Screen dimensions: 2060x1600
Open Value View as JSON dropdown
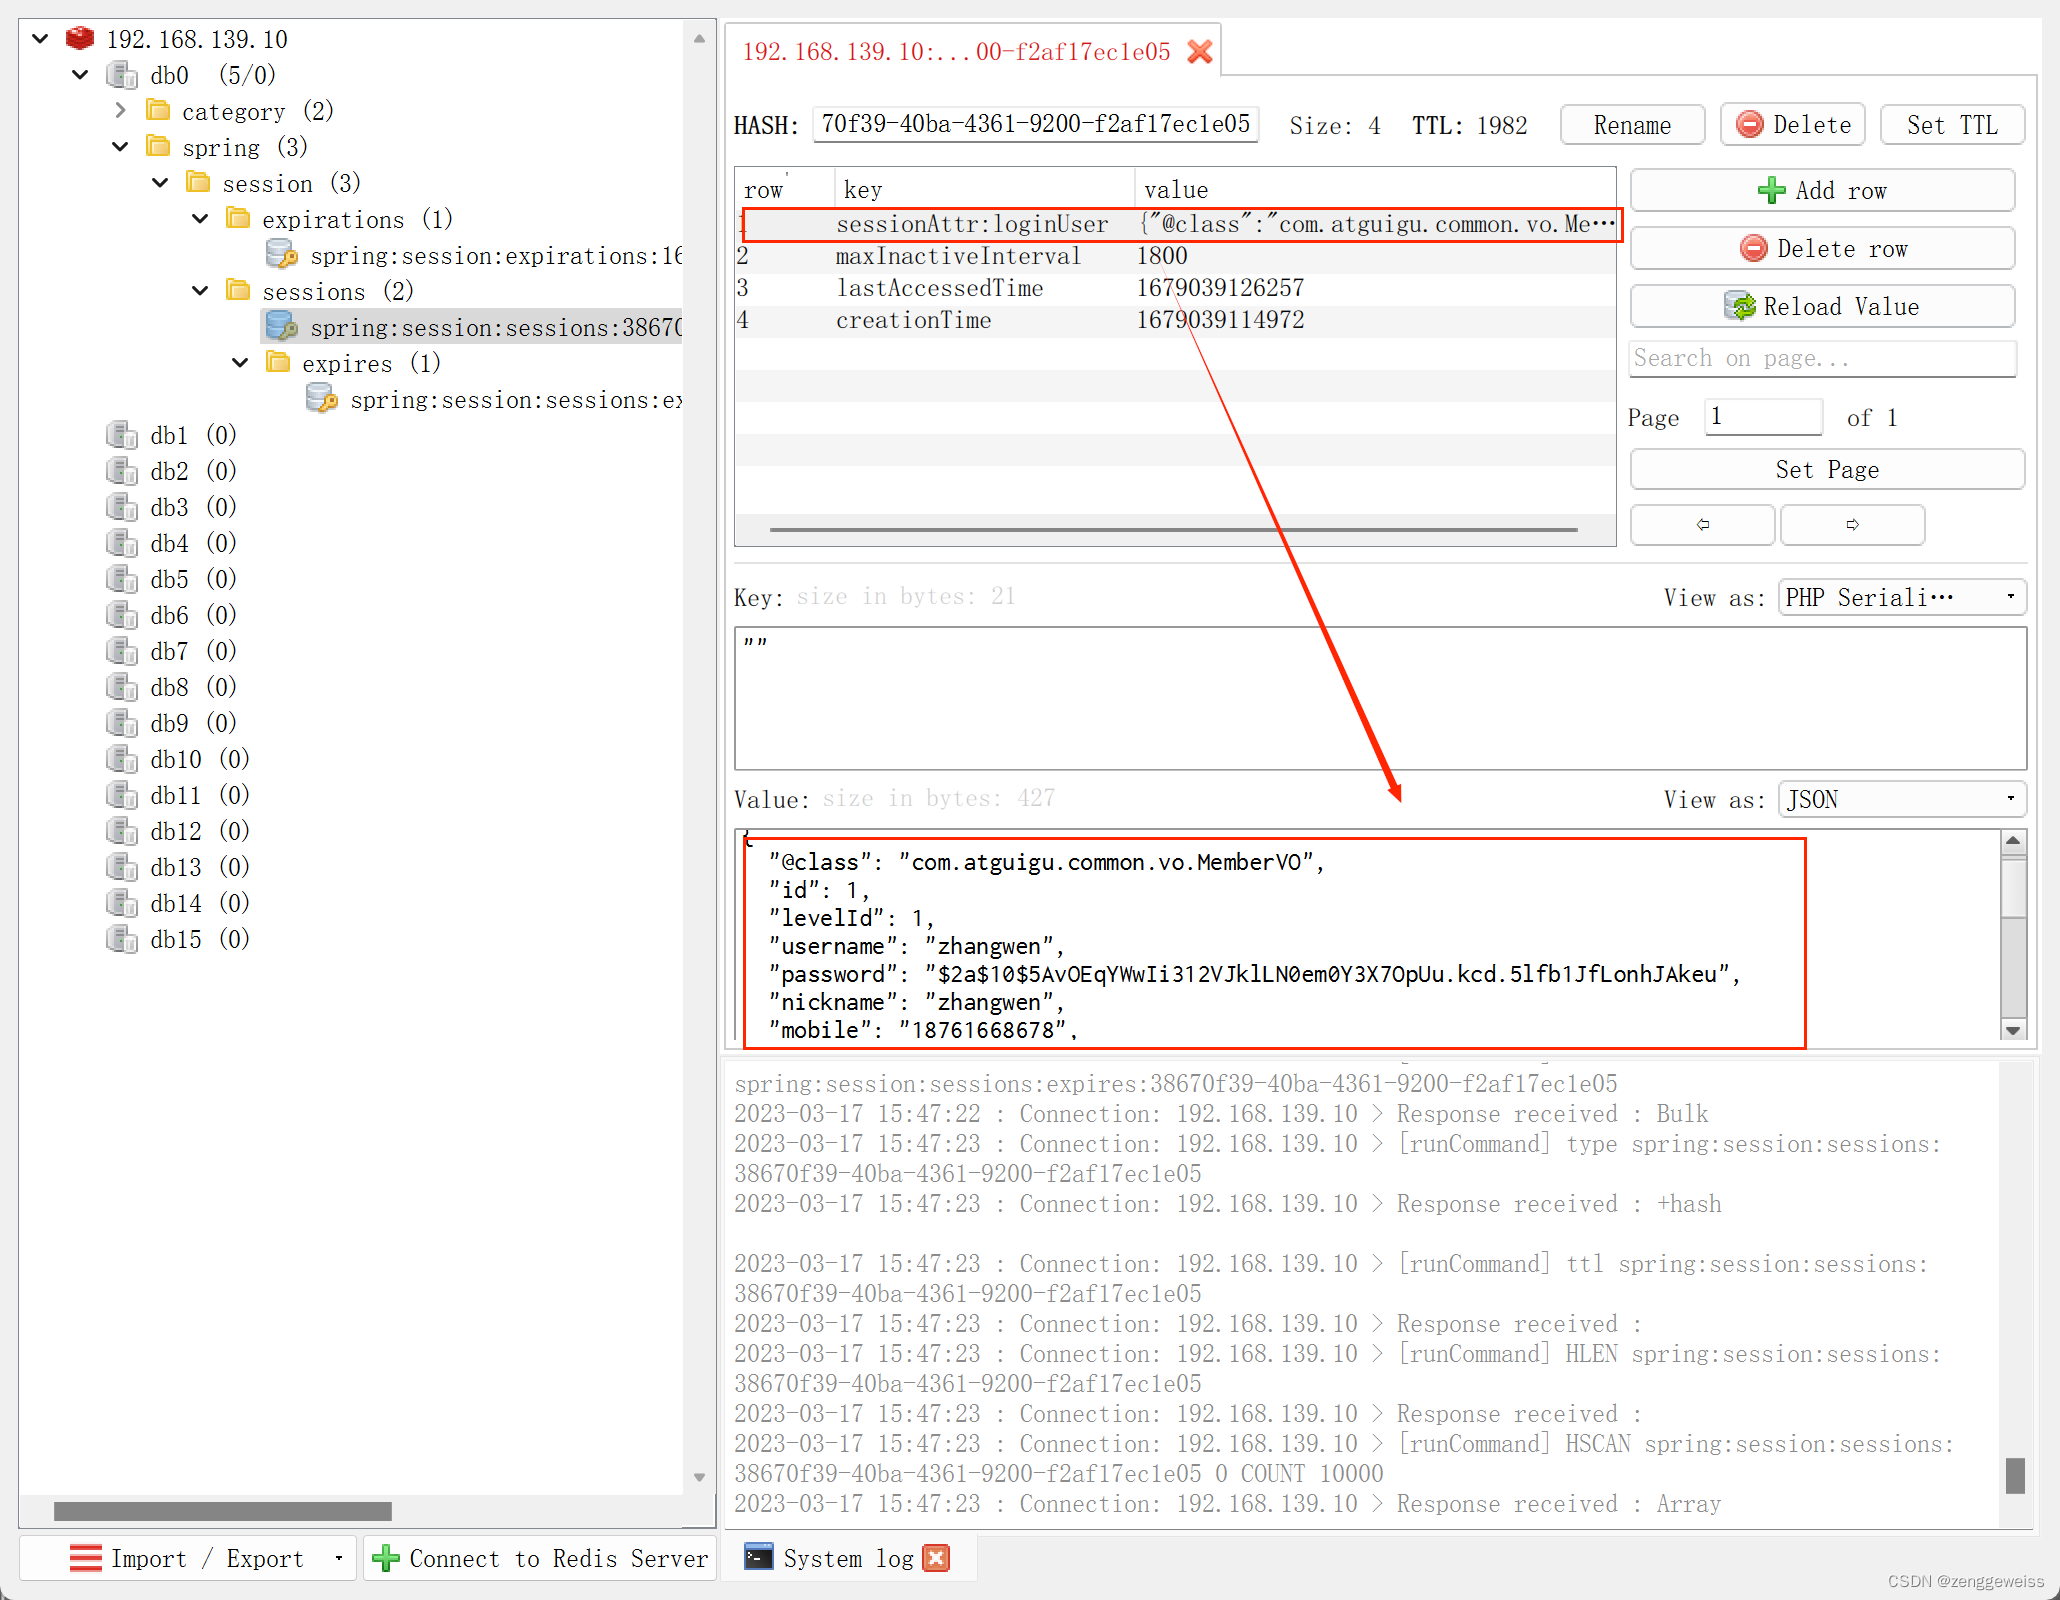click(1901, 799)
